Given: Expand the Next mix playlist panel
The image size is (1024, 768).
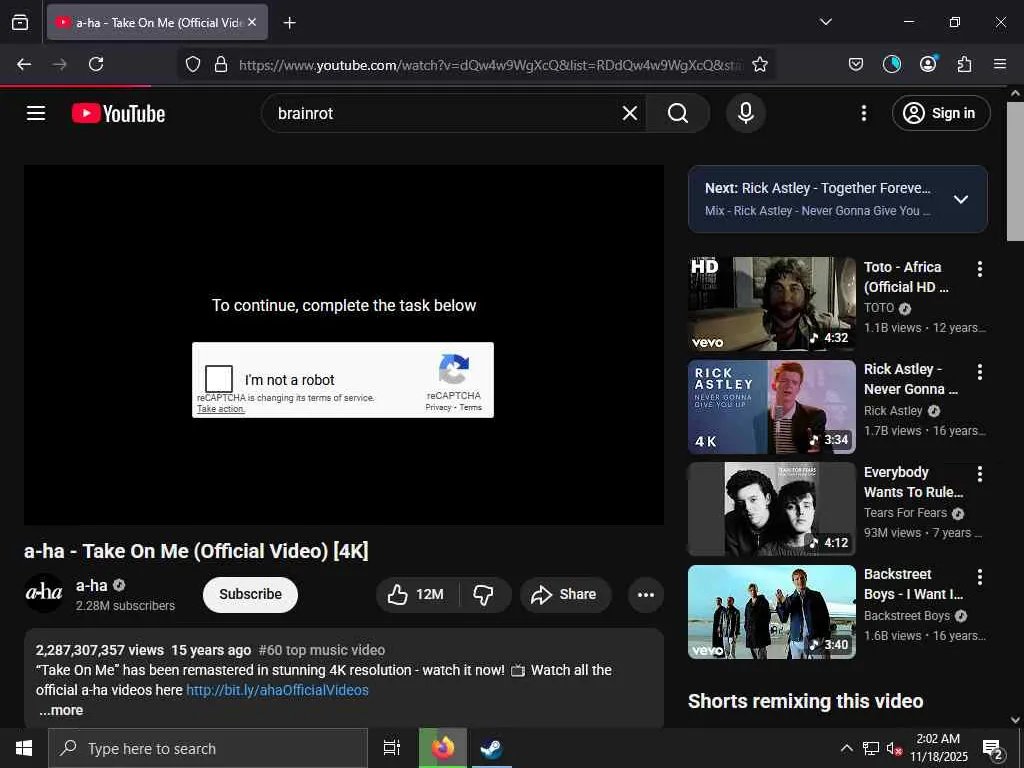Looking at the screenshot, I should point(961,199).
